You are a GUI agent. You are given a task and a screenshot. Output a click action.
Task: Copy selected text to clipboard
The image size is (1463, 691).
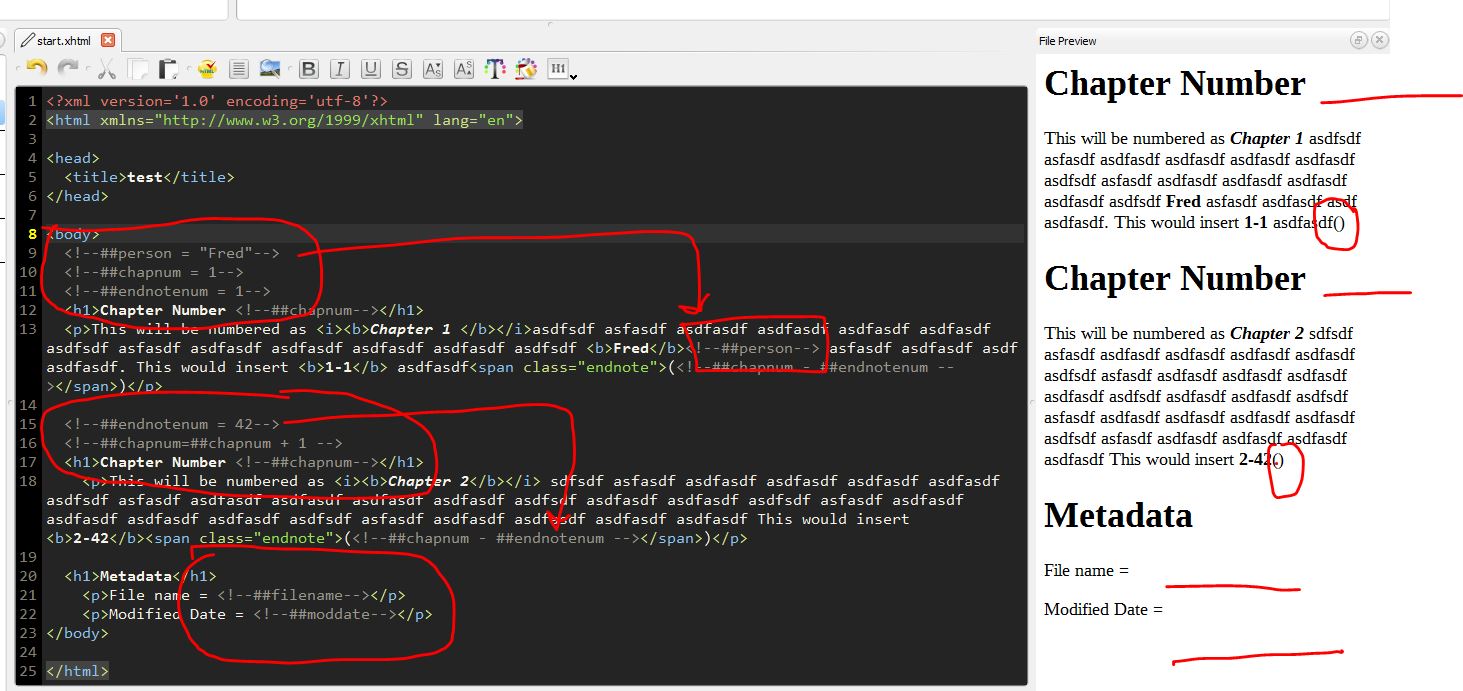click(138, 69)
